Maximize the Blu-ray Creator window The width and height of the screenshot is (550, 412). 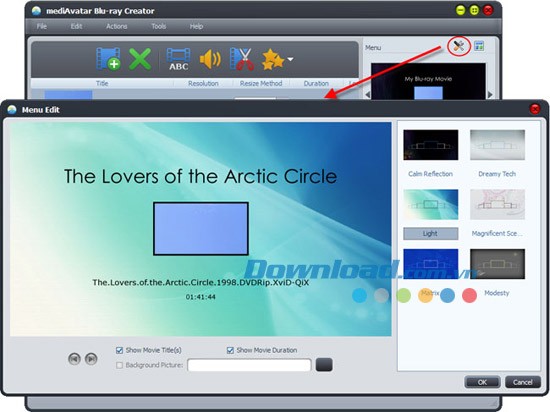pyautogui.click(x=474, y=10)
